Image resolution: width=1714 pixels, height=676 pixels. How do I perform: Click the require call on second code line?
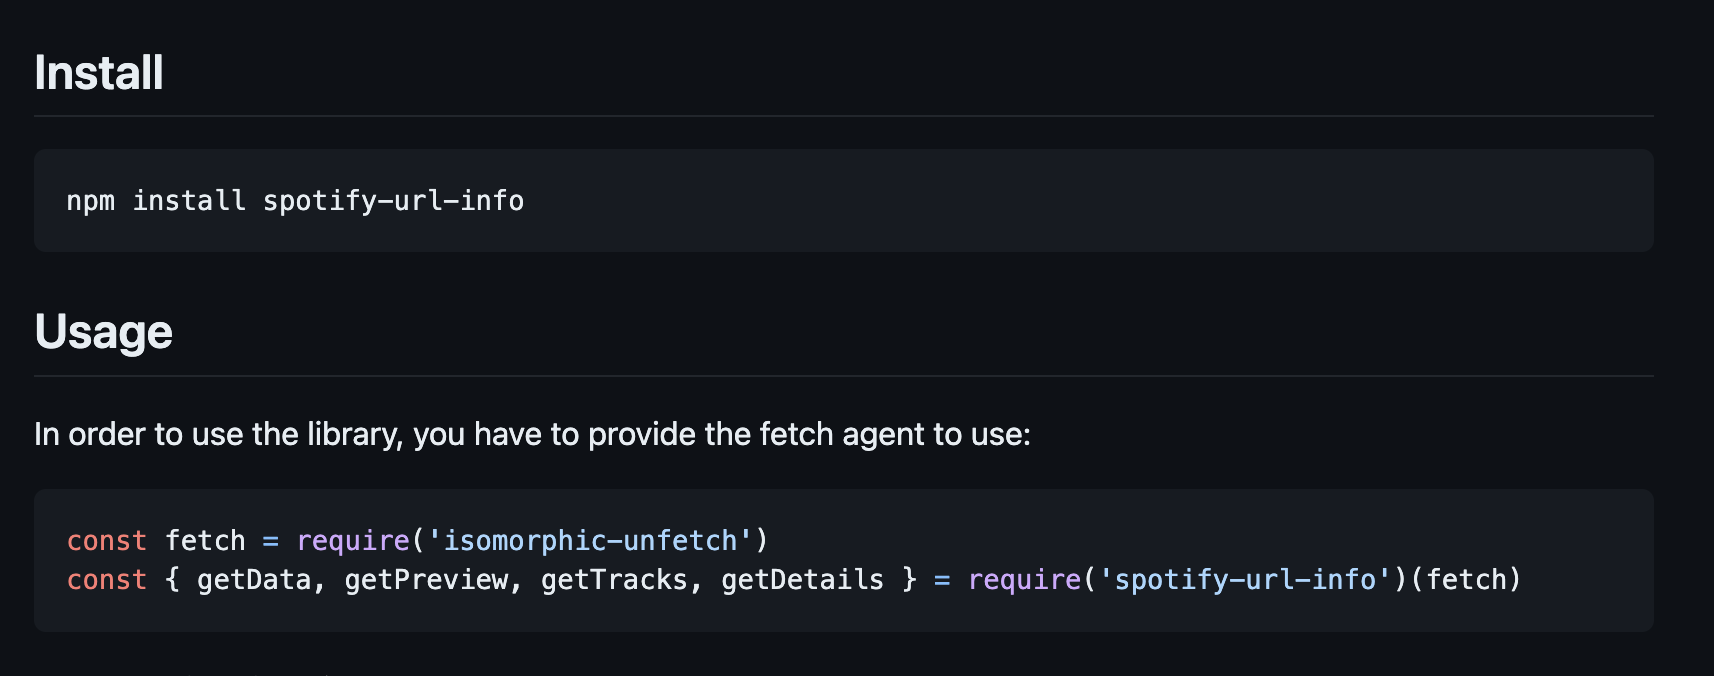[1024, 580]
